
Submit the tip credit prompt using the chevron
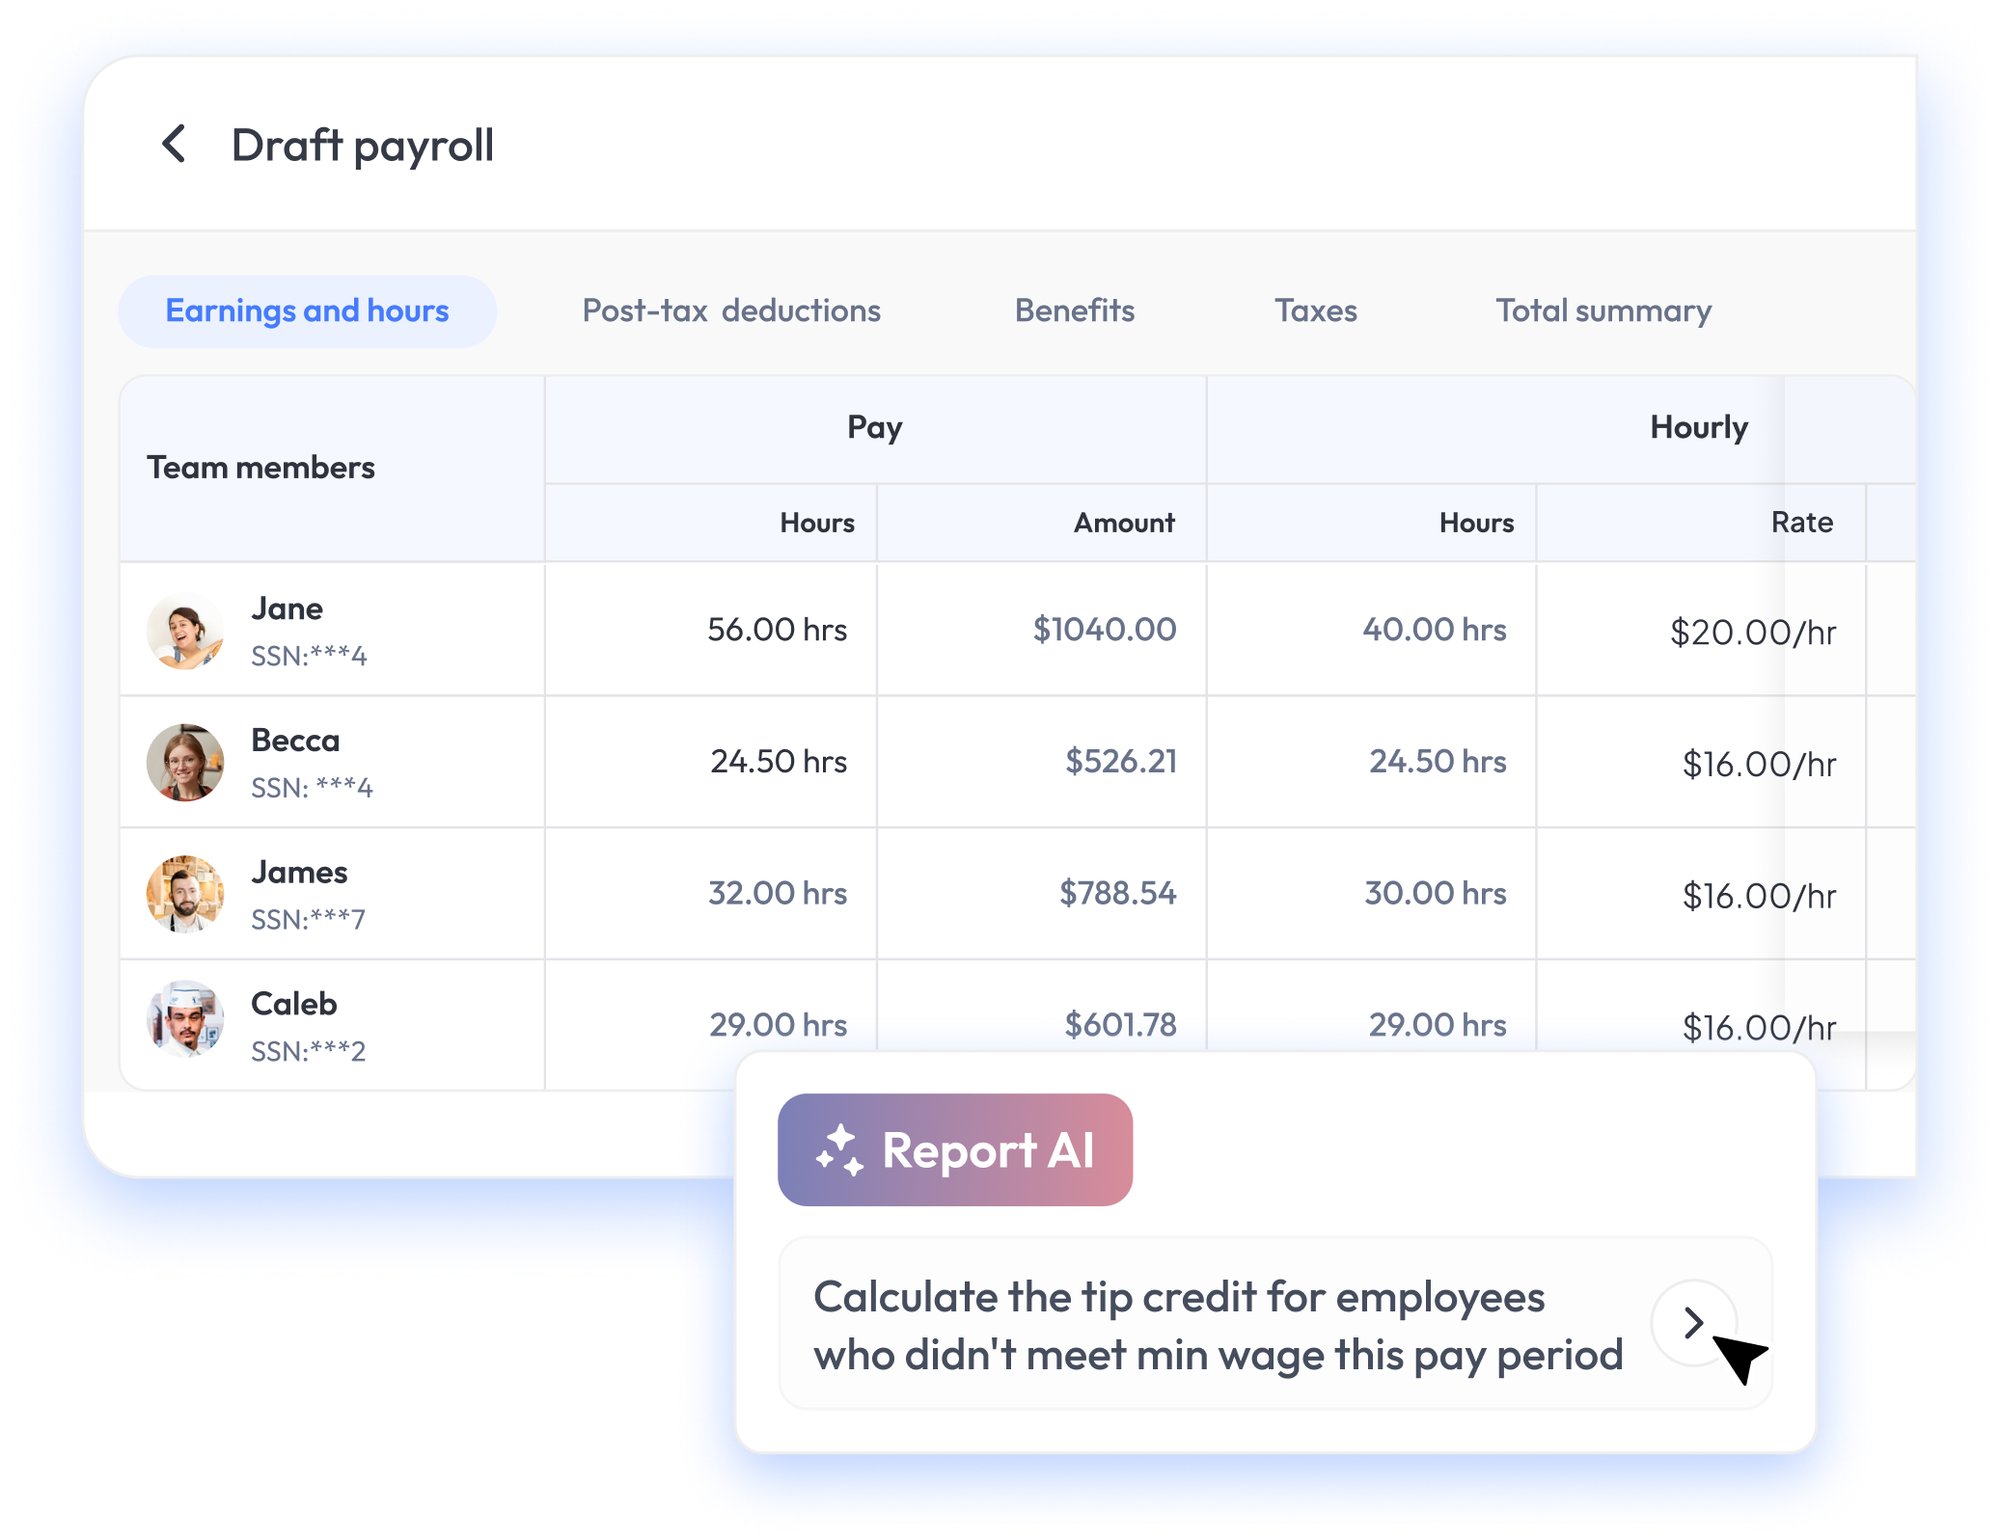tap(1692, 1323)
